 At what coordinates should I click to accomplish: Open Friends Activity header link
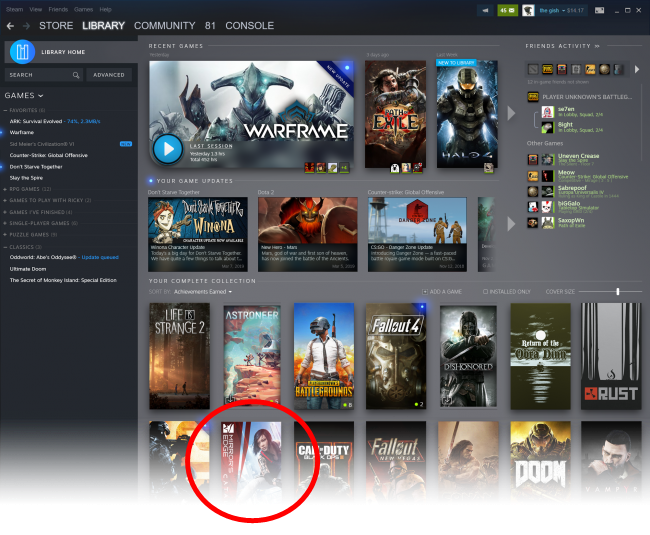[x=562, y=46]
